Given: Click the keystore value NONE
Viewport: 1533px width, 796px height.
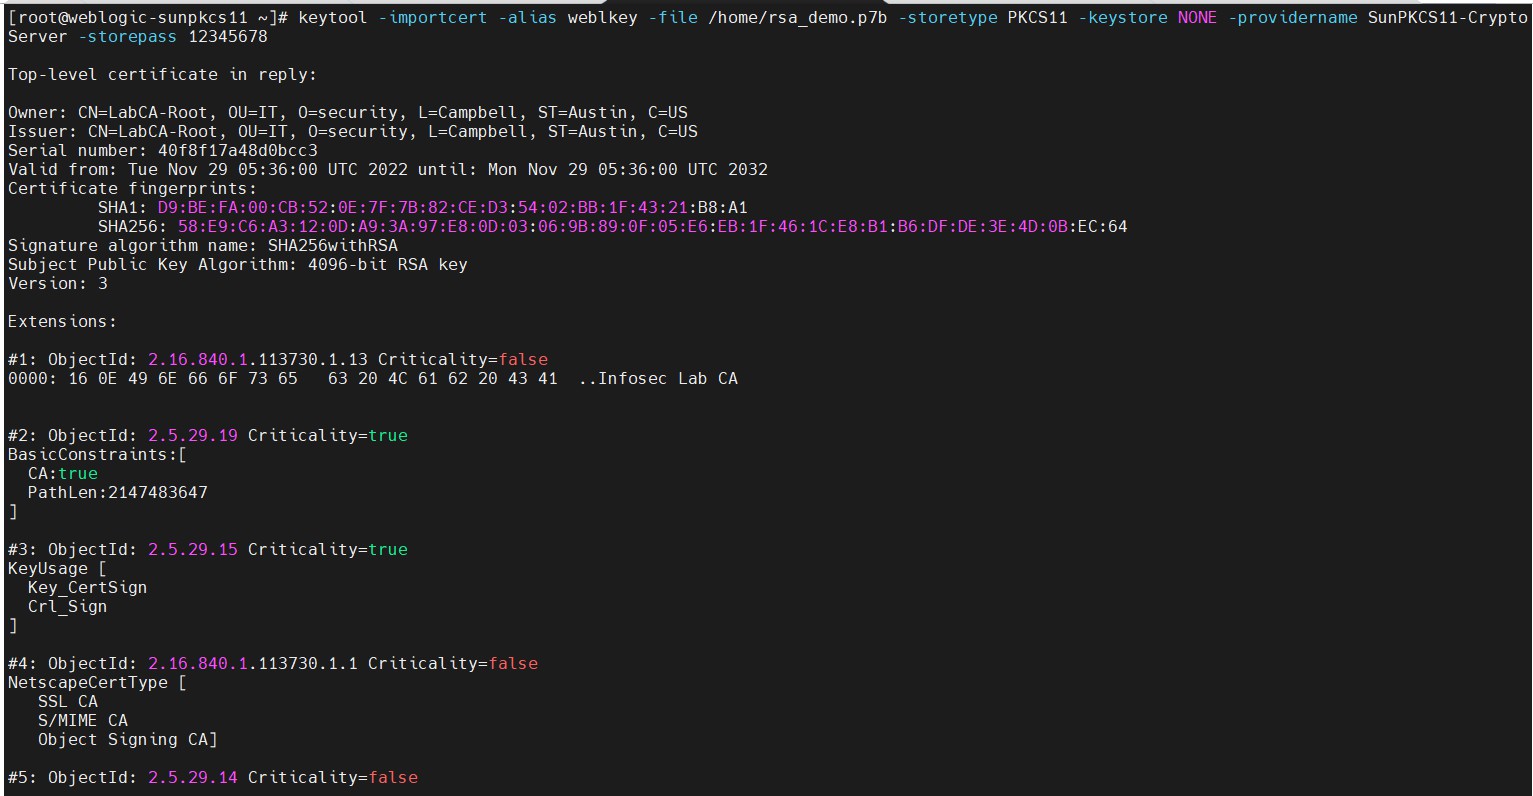Looking at the screenshot, I should click(1198, 18).
